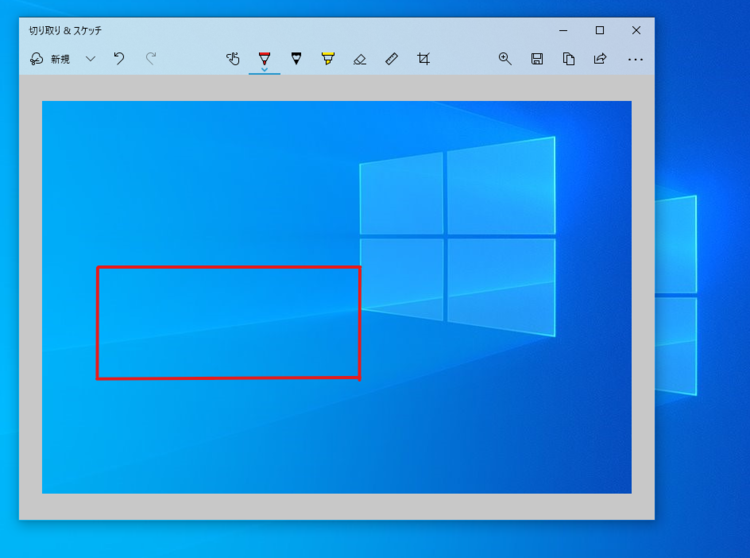Minimize the 切り取り & スケッチ window
Screen dimensions: 750x558
(x=563, y=30)
